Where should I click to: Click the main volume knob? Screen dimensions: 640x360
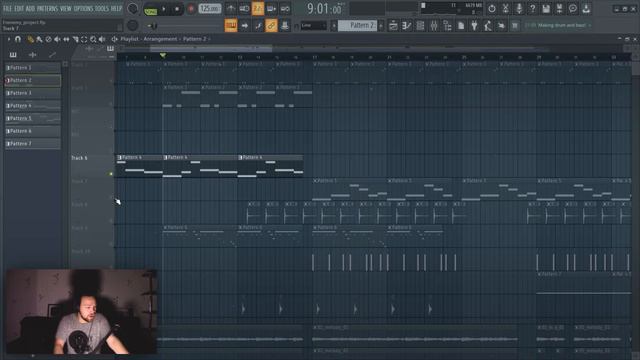[x=133, y=9]
